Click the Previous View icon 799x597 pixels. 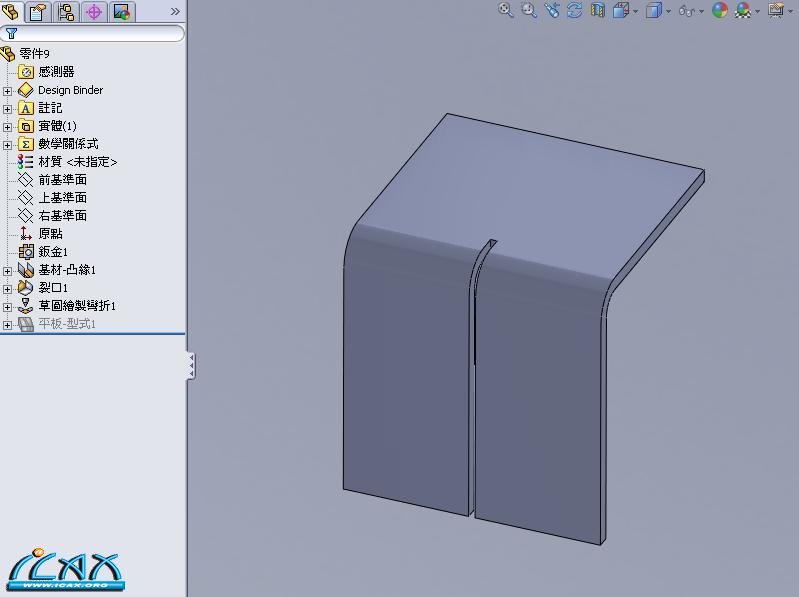pyautogui.click(x=552, y=10)
